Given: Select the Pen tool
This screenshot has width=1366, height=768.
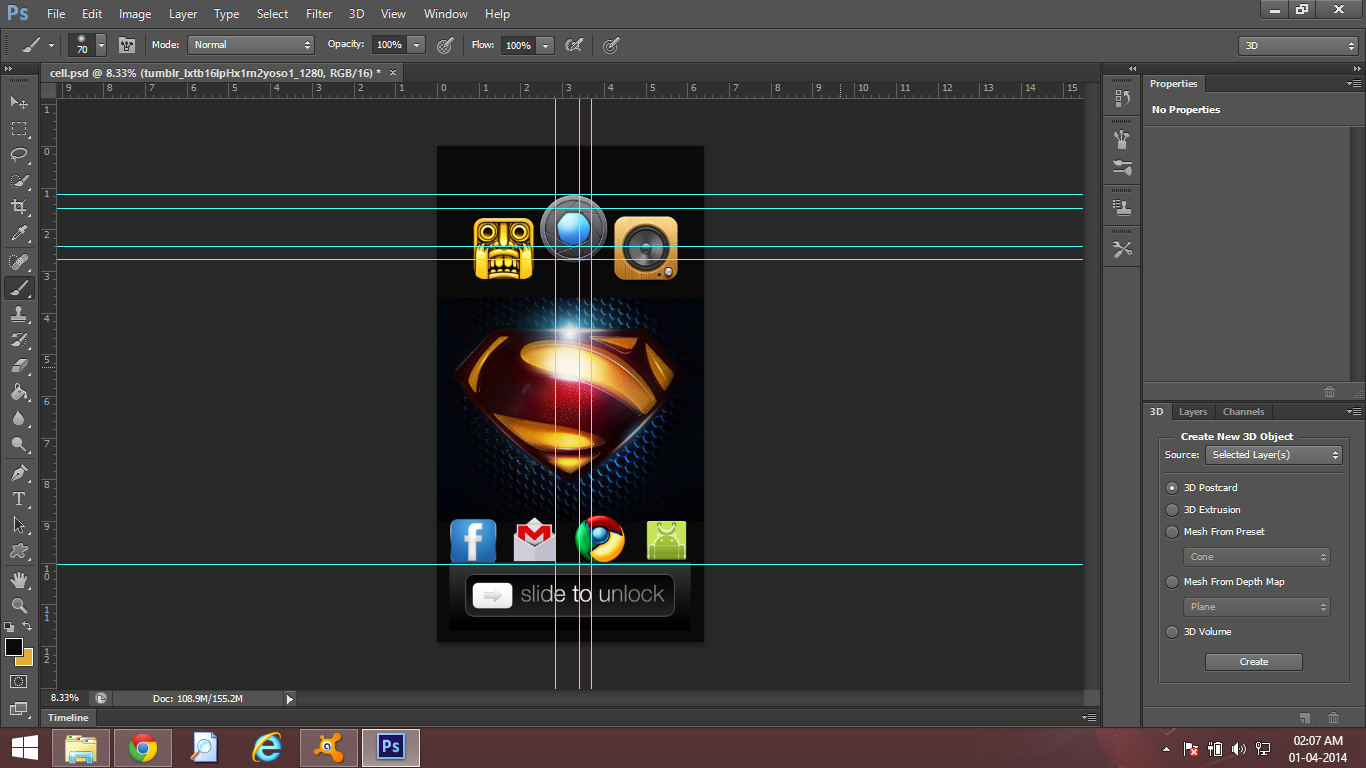Looking at the screenshot, I should coord(19,473).
